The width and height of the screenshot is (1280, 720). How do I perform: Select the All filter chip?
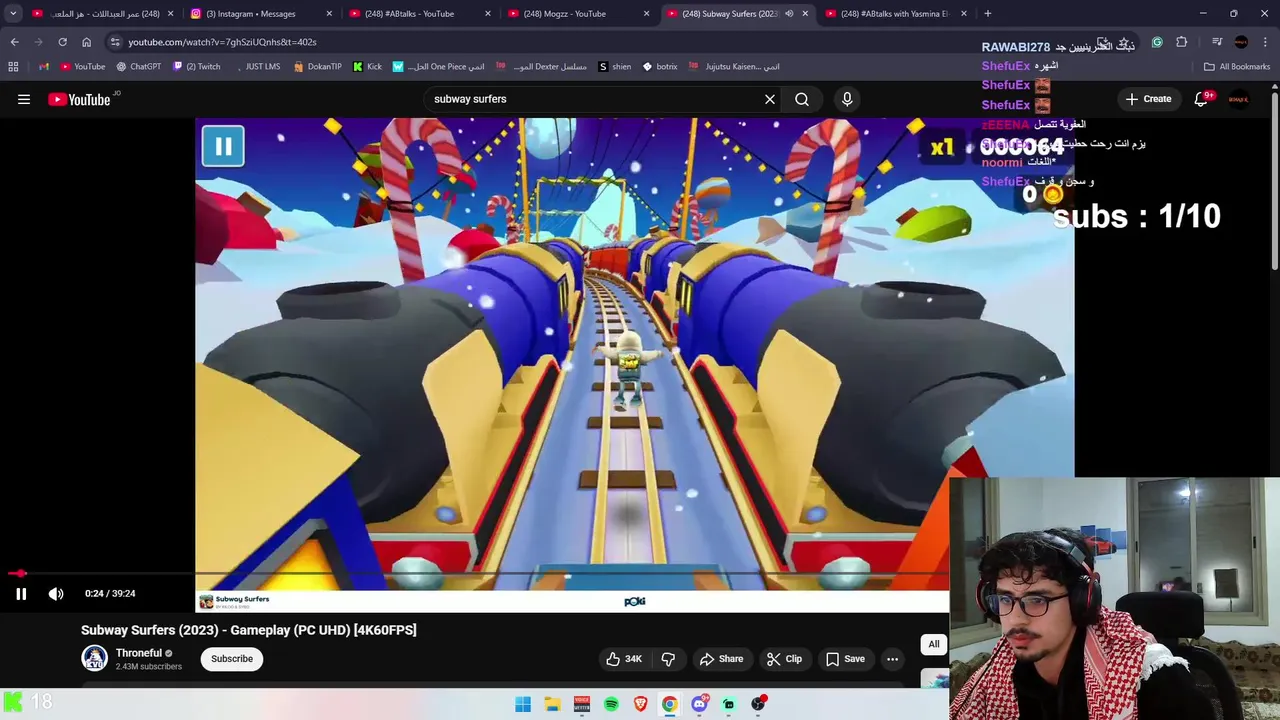(934, 644)
